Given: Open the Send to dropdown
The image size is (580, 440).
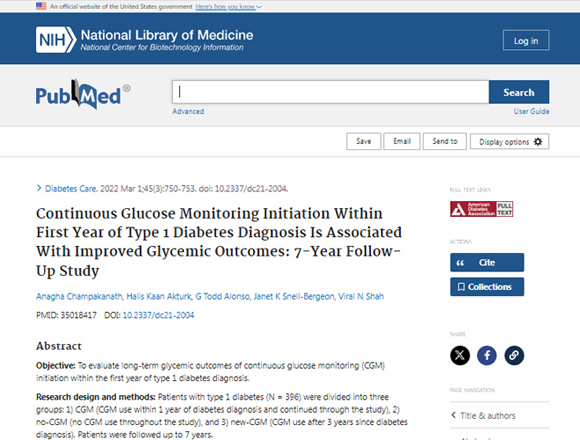Looking at the screenshot, I should pos(445,141).
